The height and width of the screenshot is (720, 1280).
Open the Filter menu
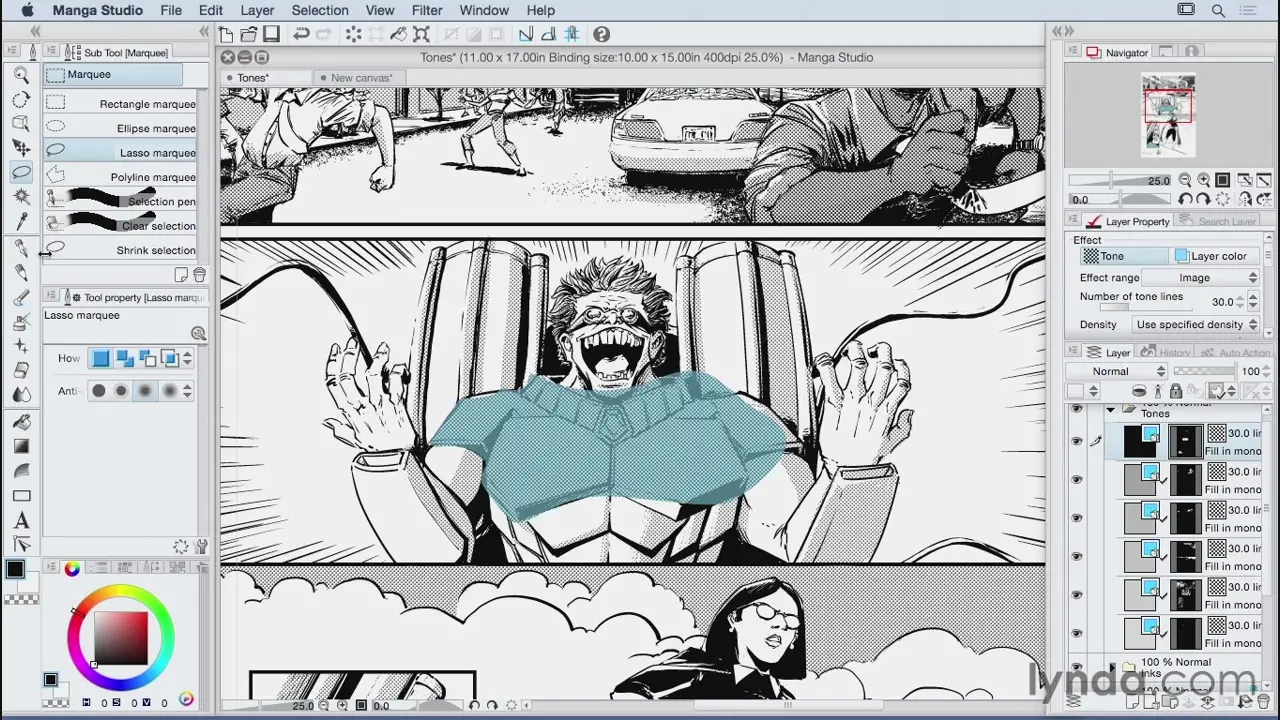point(427,10)
